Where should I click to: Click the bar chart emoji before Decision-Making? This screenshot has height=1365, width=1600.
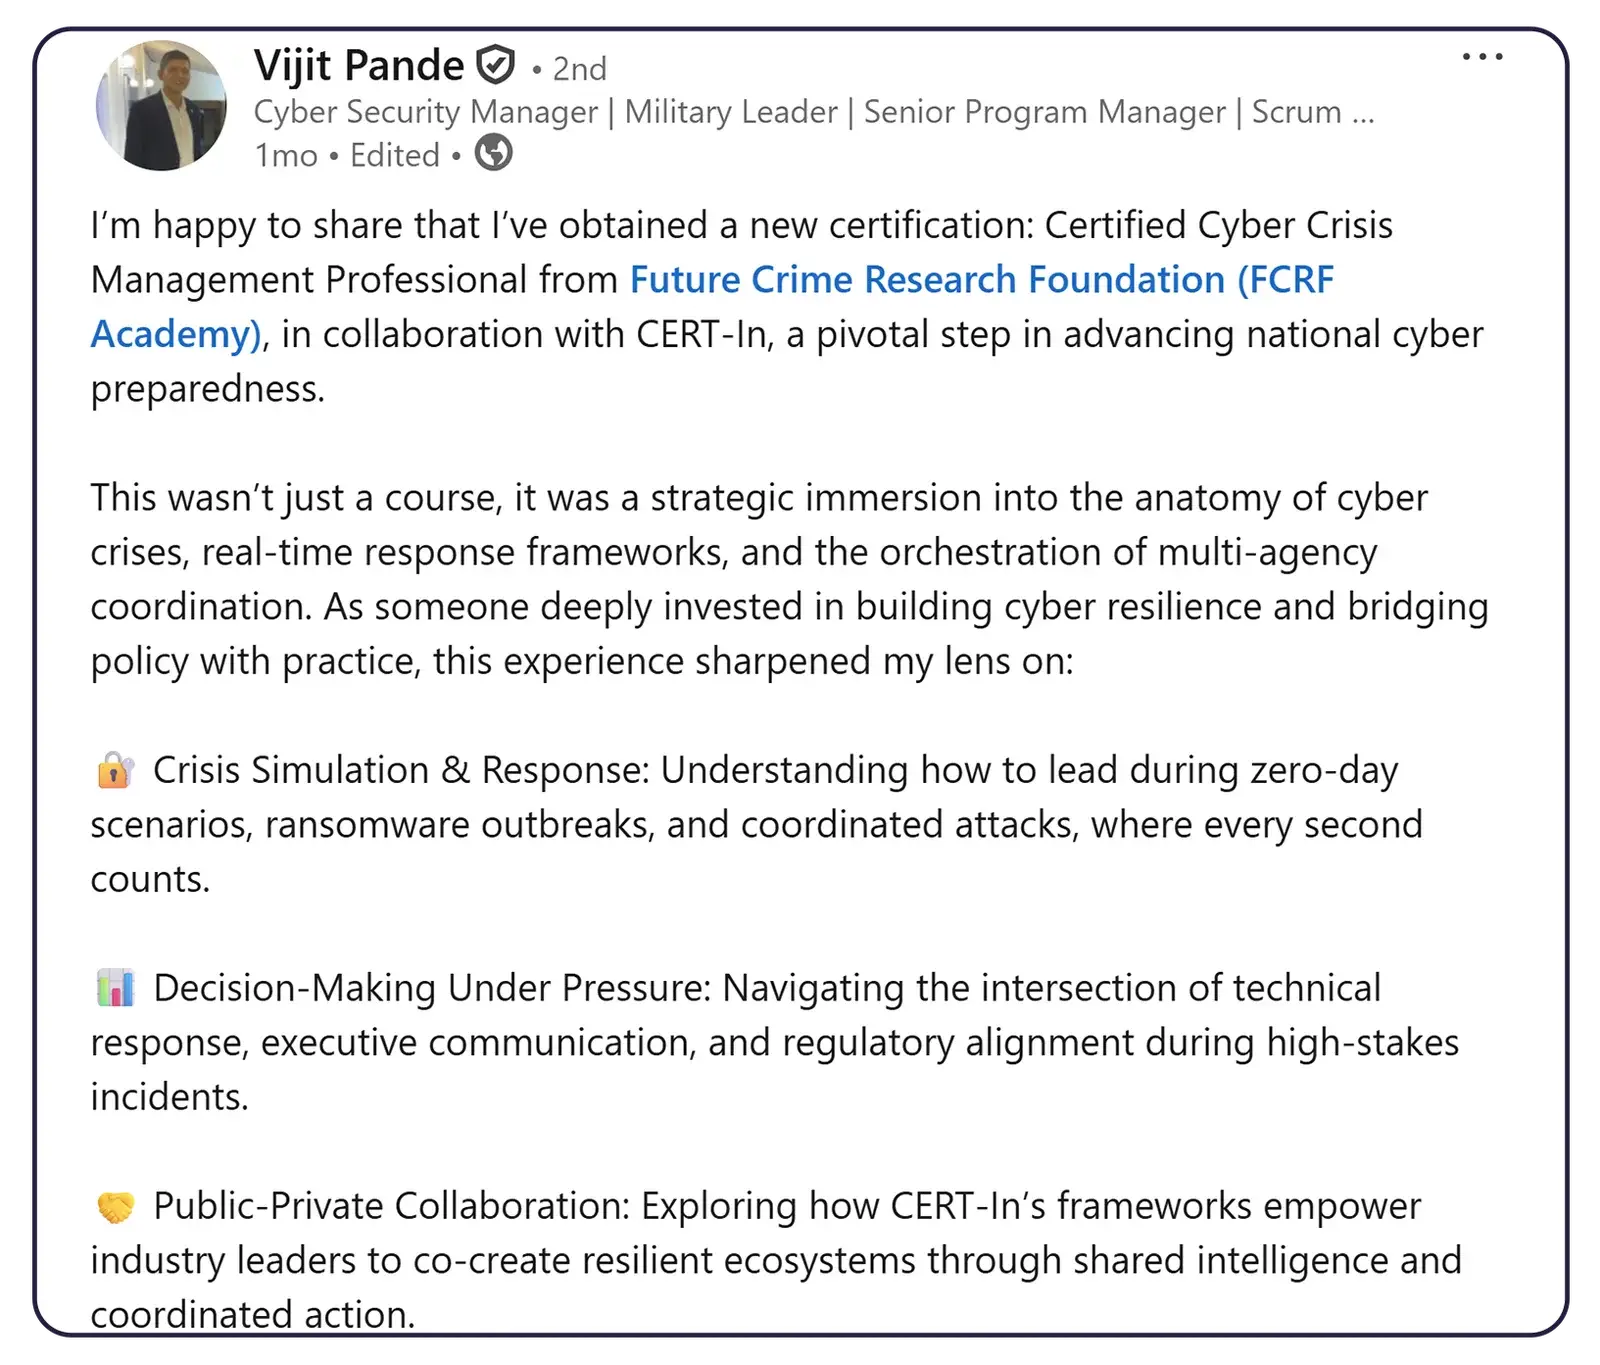(115, 988)
